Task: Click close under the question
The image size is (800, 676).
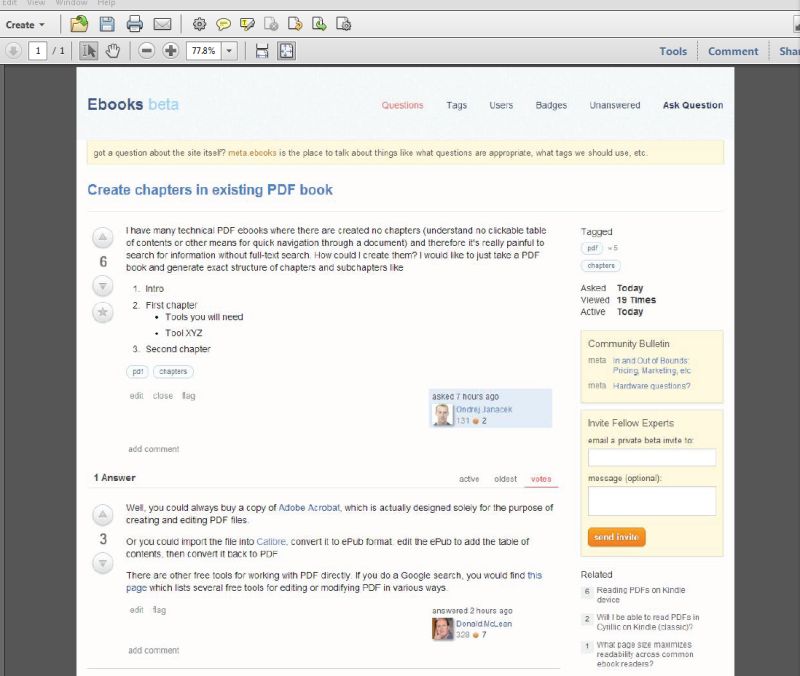Action: (x=163, y=395)
